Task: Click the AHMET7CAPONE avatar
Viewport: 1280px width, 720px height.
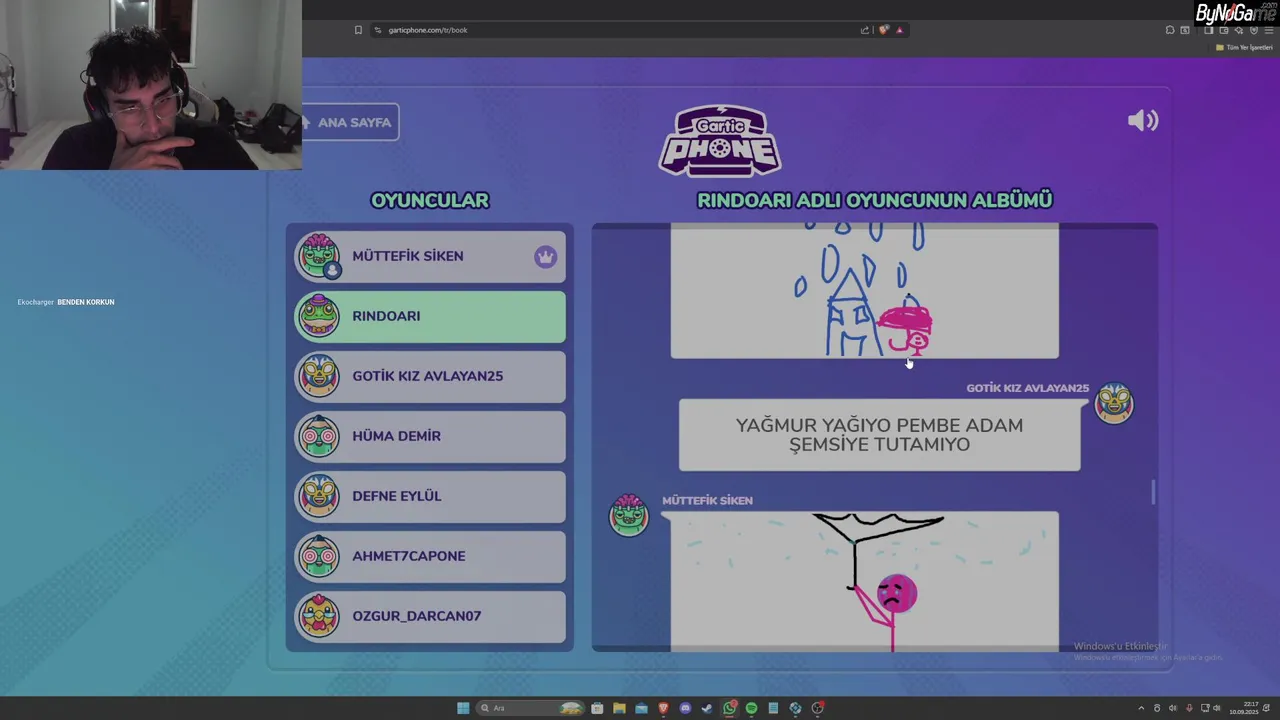Action: [x=319, y=556]
